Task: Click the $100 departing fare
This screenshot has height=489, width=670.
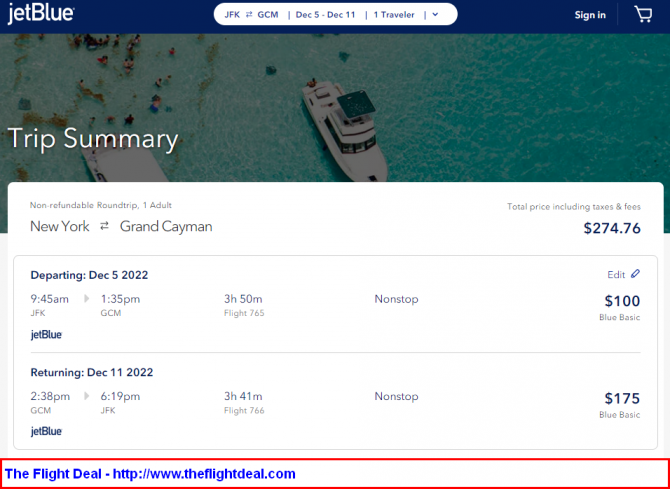Action: [x=622, y=301]
